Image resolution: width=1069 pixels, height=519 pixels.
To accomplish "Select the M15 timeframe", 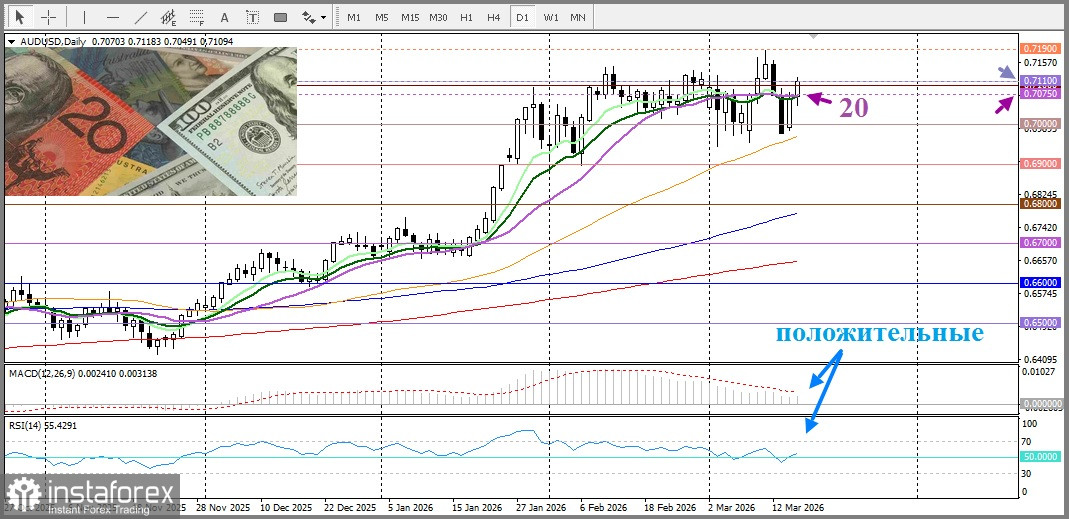I will [410, 17].
